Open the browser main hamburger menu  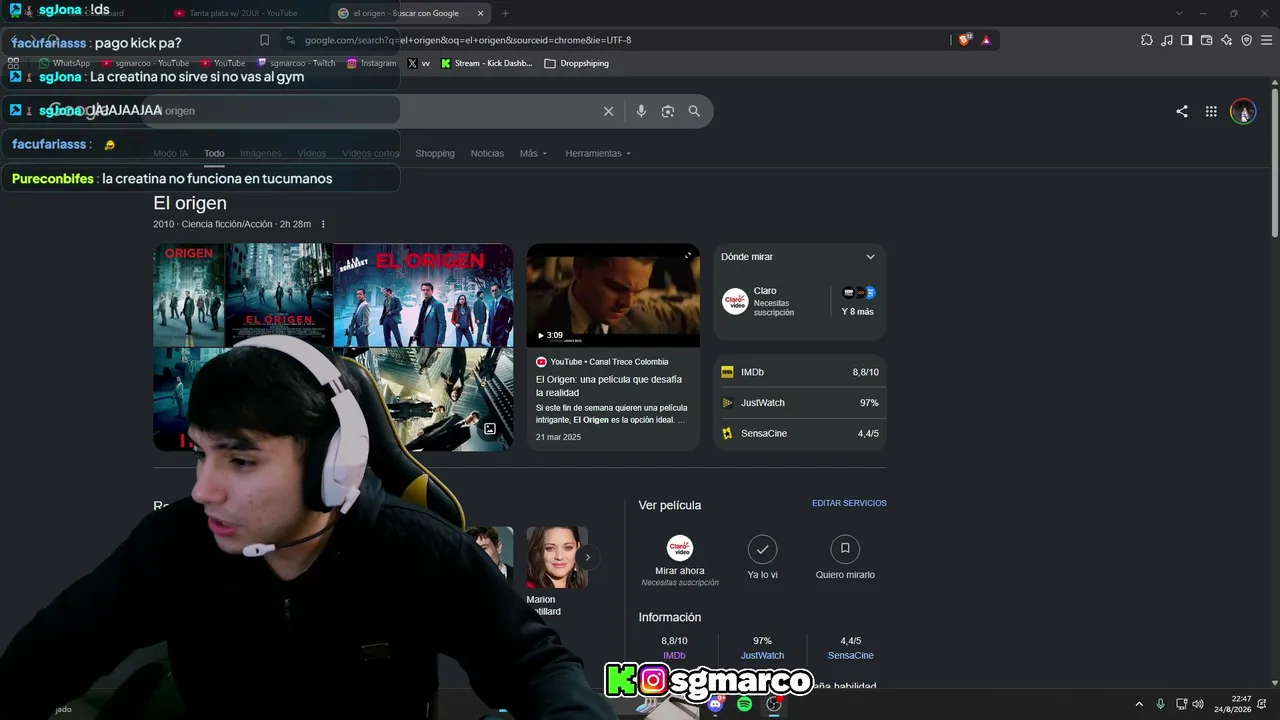tap(1266, 40)
